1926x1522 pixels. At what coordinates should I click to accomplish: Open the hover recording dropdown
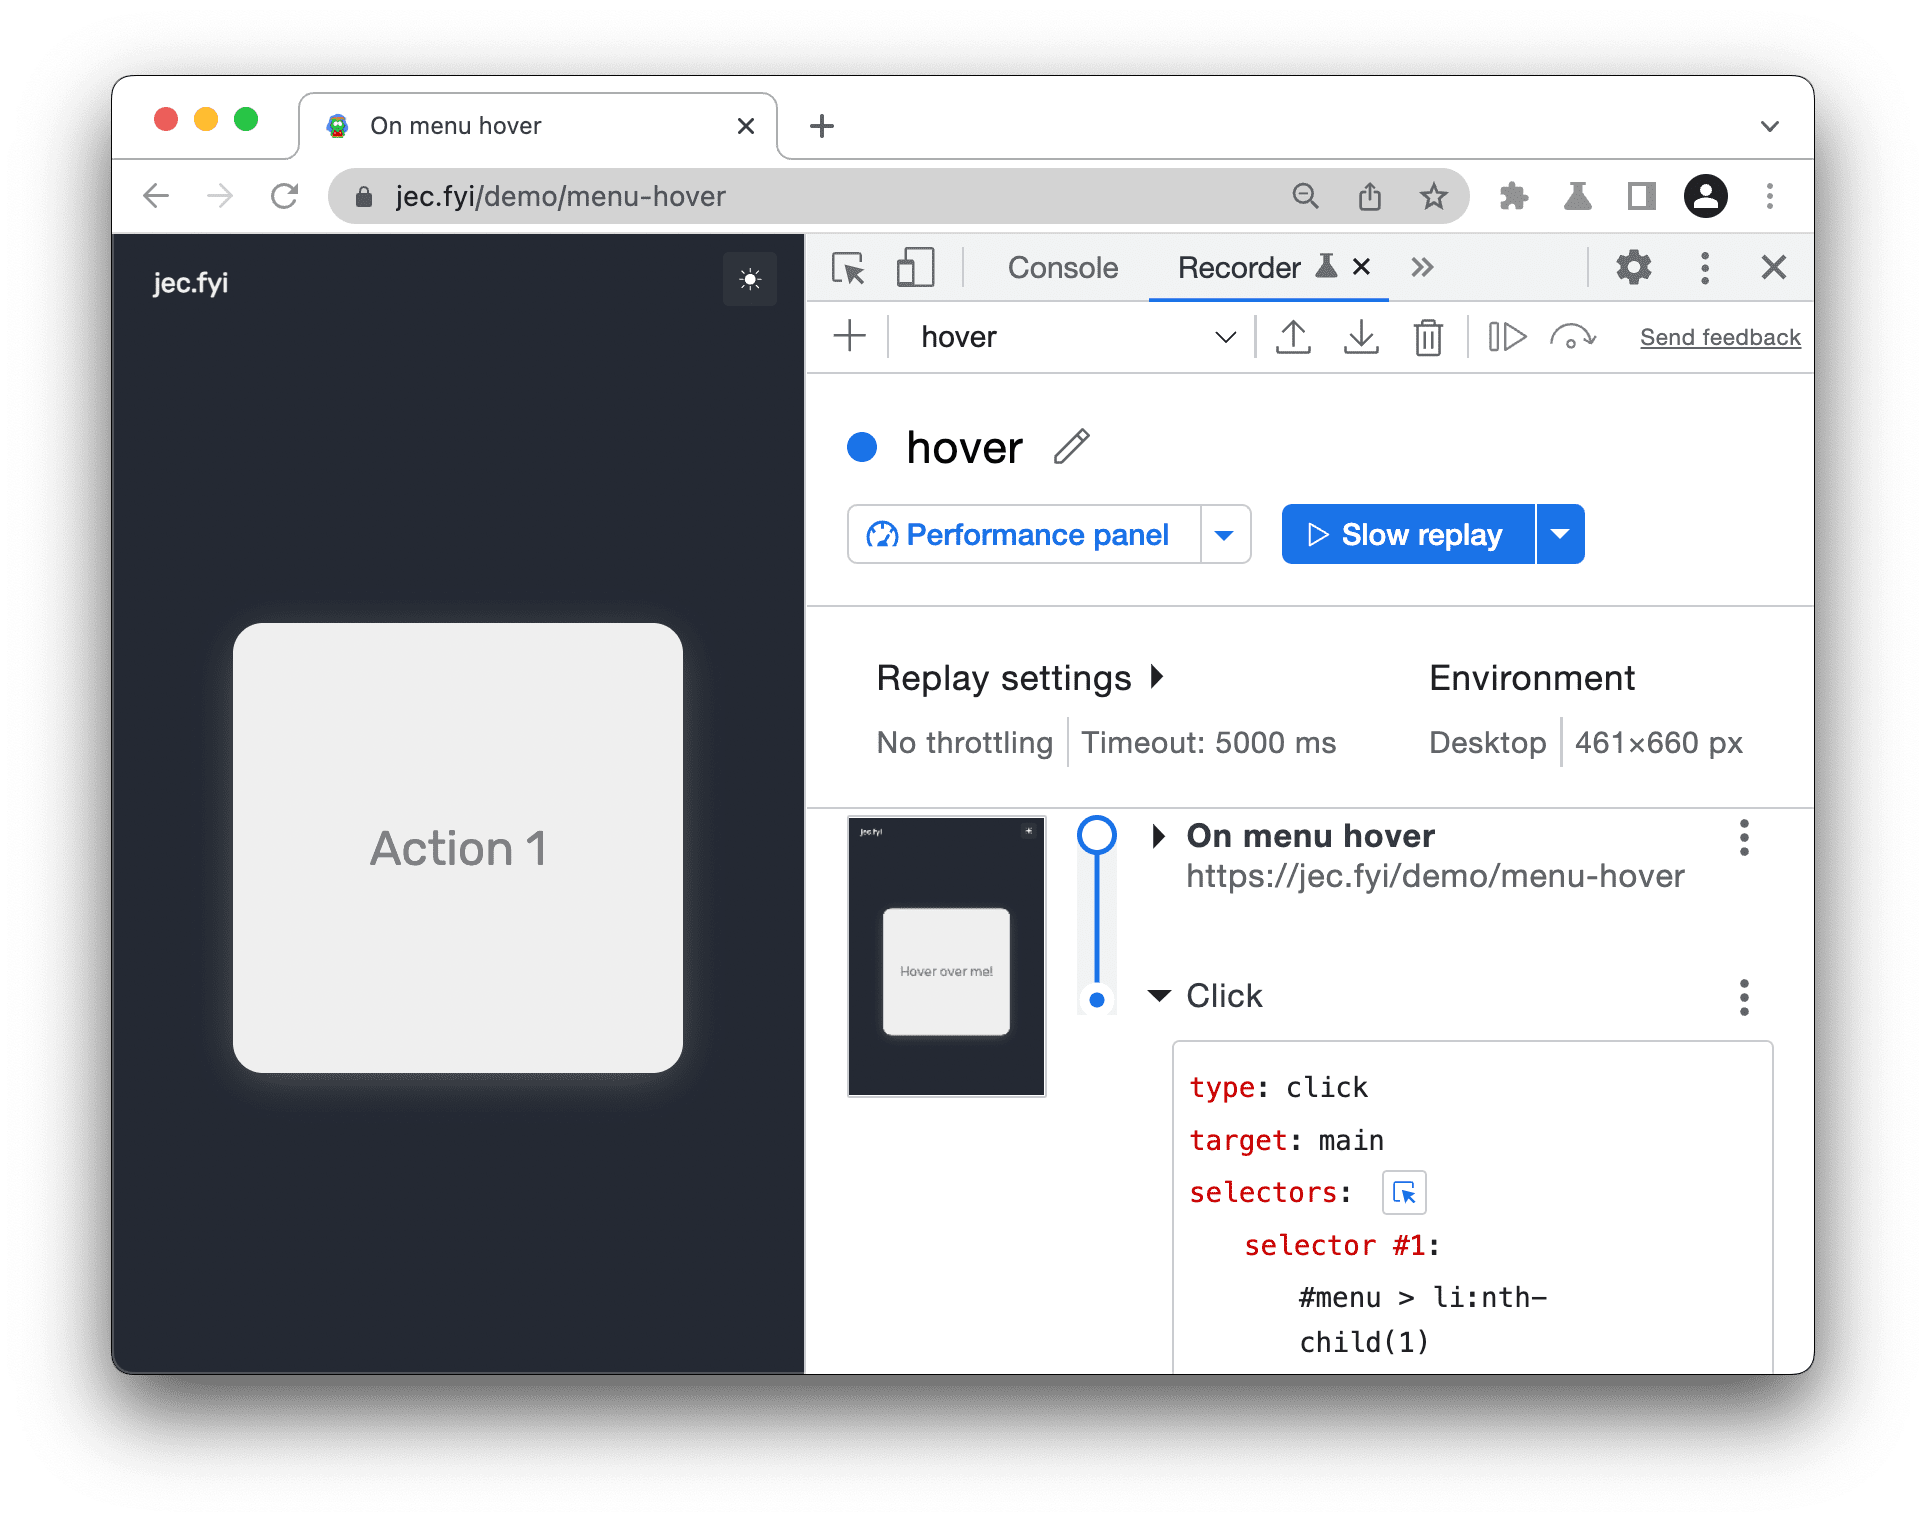(x=1224, y=339)
